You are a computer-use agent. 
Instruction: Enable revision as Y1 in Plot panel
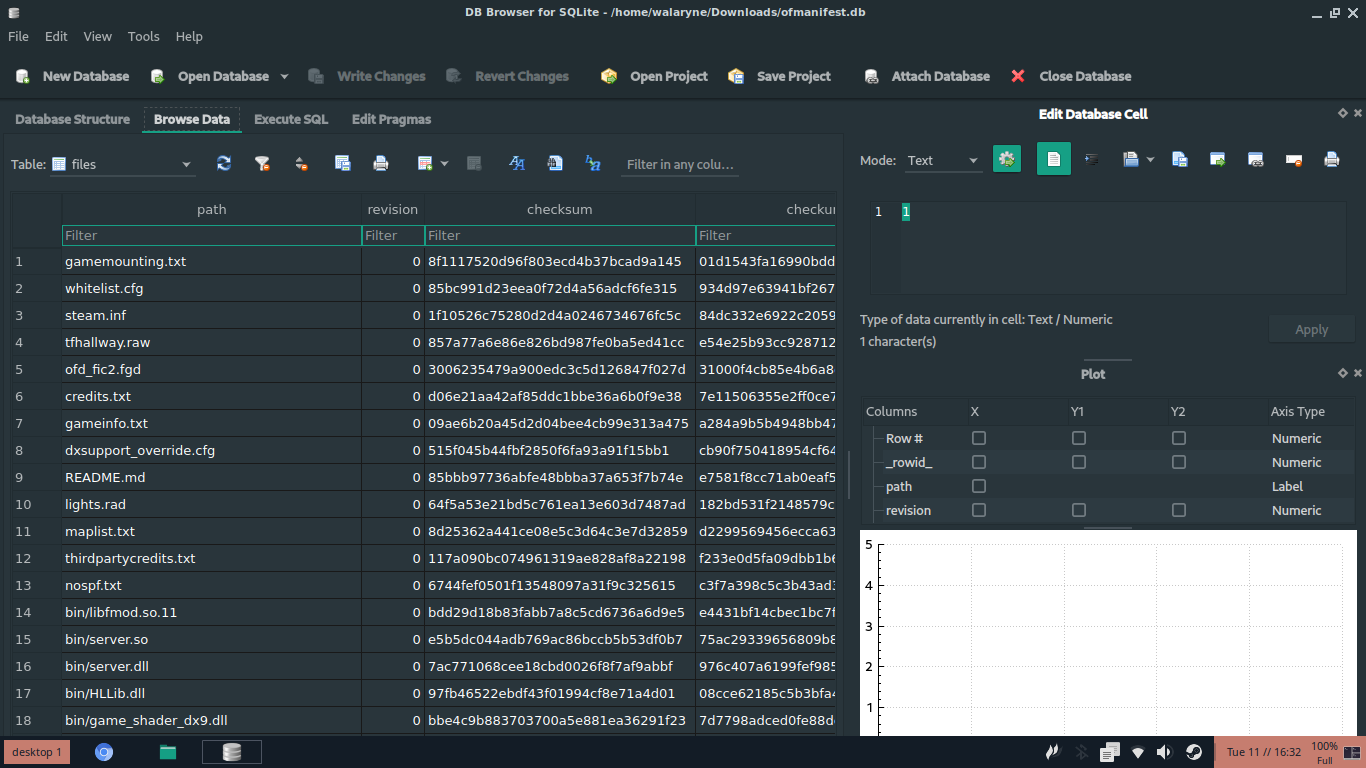[x=1078, y=510]
